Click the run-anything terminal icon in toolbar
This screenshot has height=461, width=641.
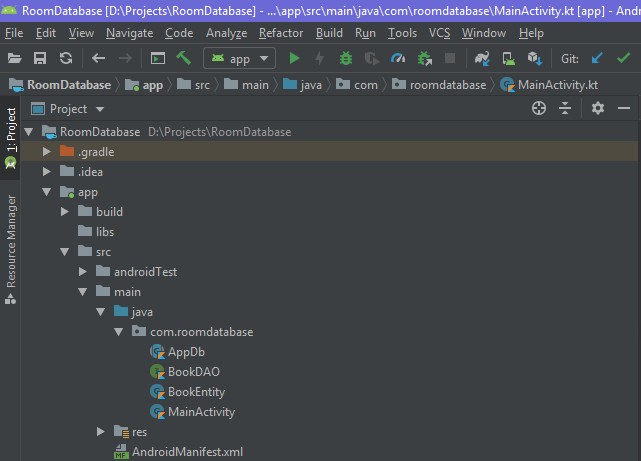click(x=158, y=58)
